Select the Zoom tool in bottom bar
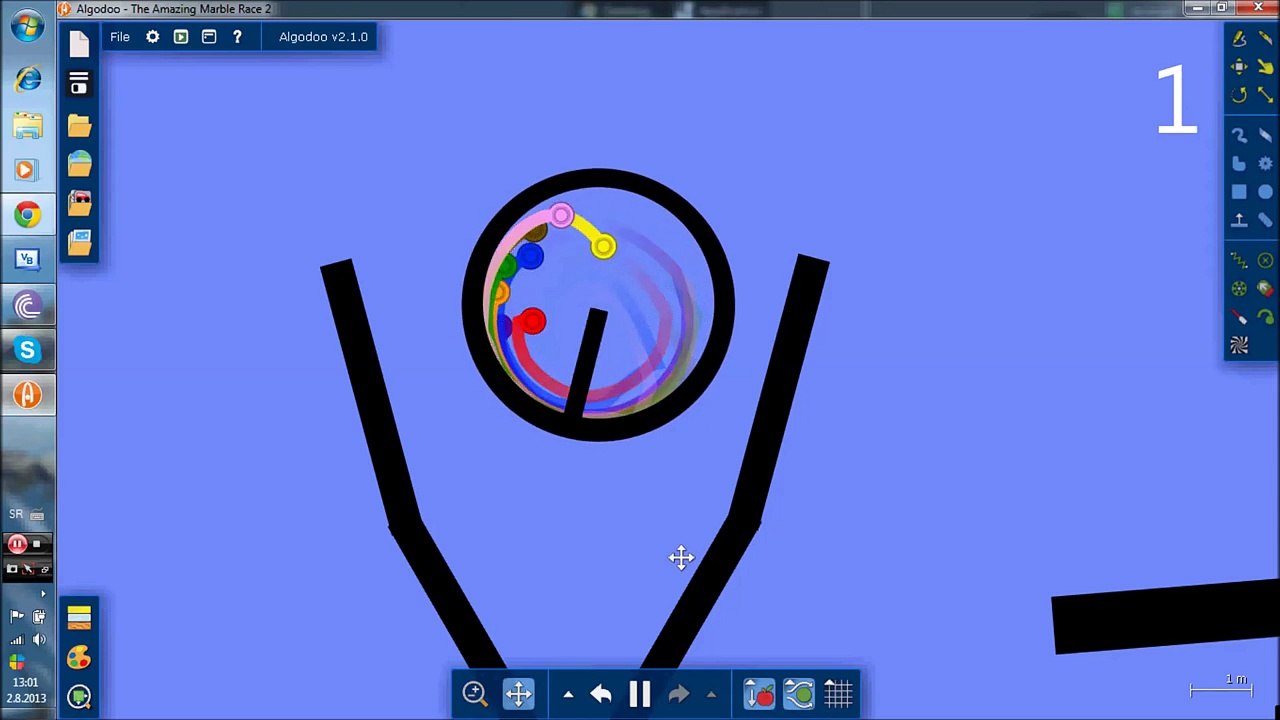Screen dimensions: 1280x720 tap(475, 693)
